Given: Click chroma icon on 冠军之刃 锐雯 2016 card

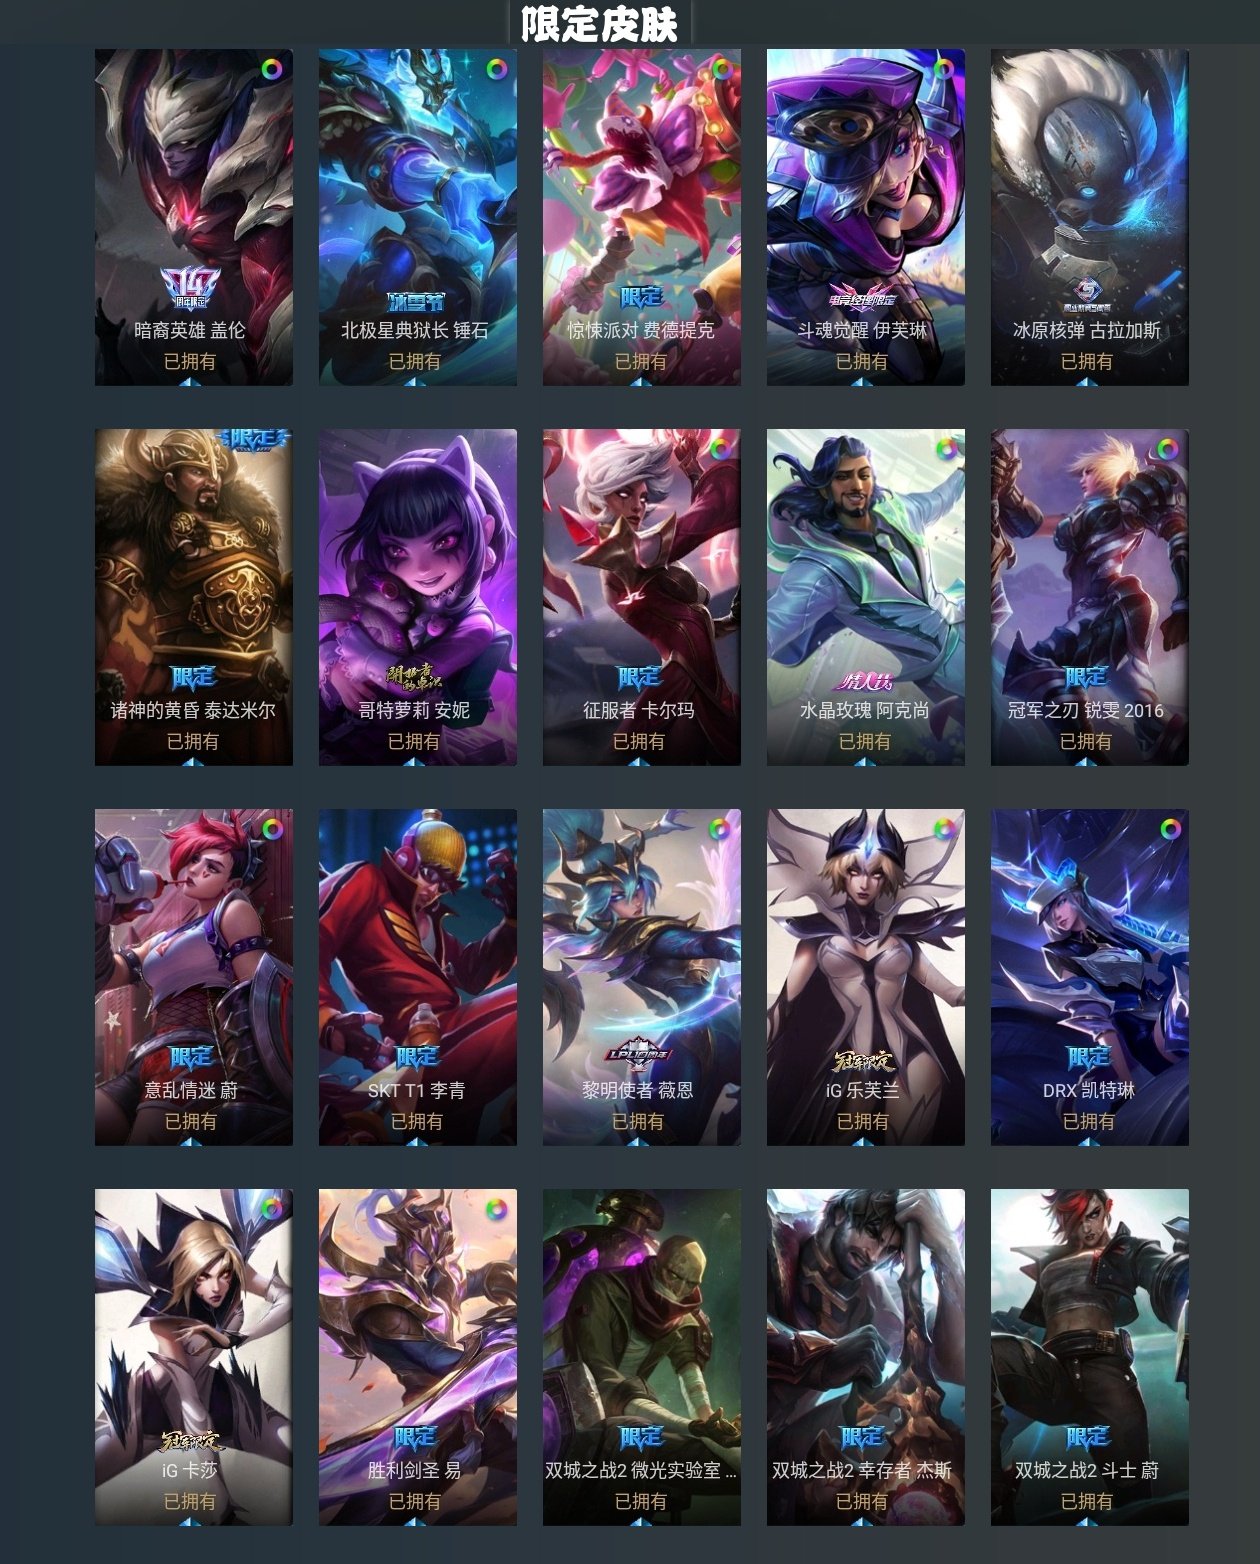Looking at the screenshot, I should point(1168,449).
